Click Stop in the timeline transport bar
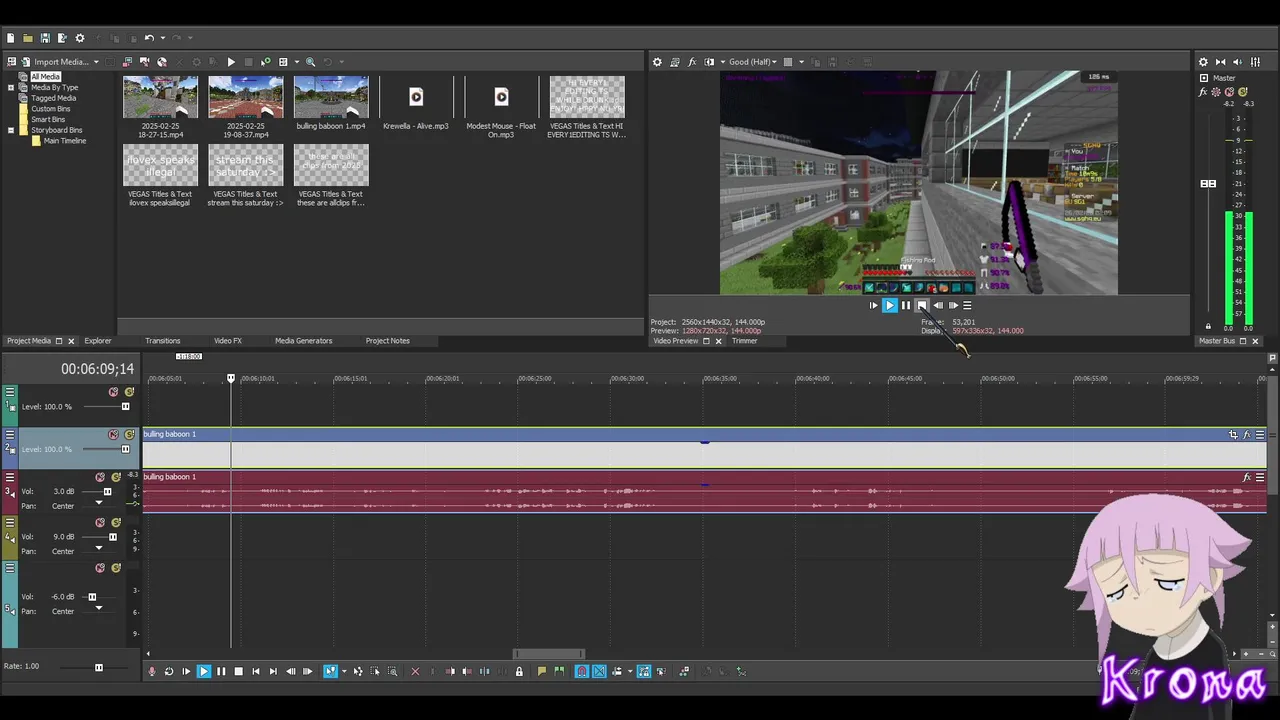Screen dimensions: 1280x720 coord(238,672)
